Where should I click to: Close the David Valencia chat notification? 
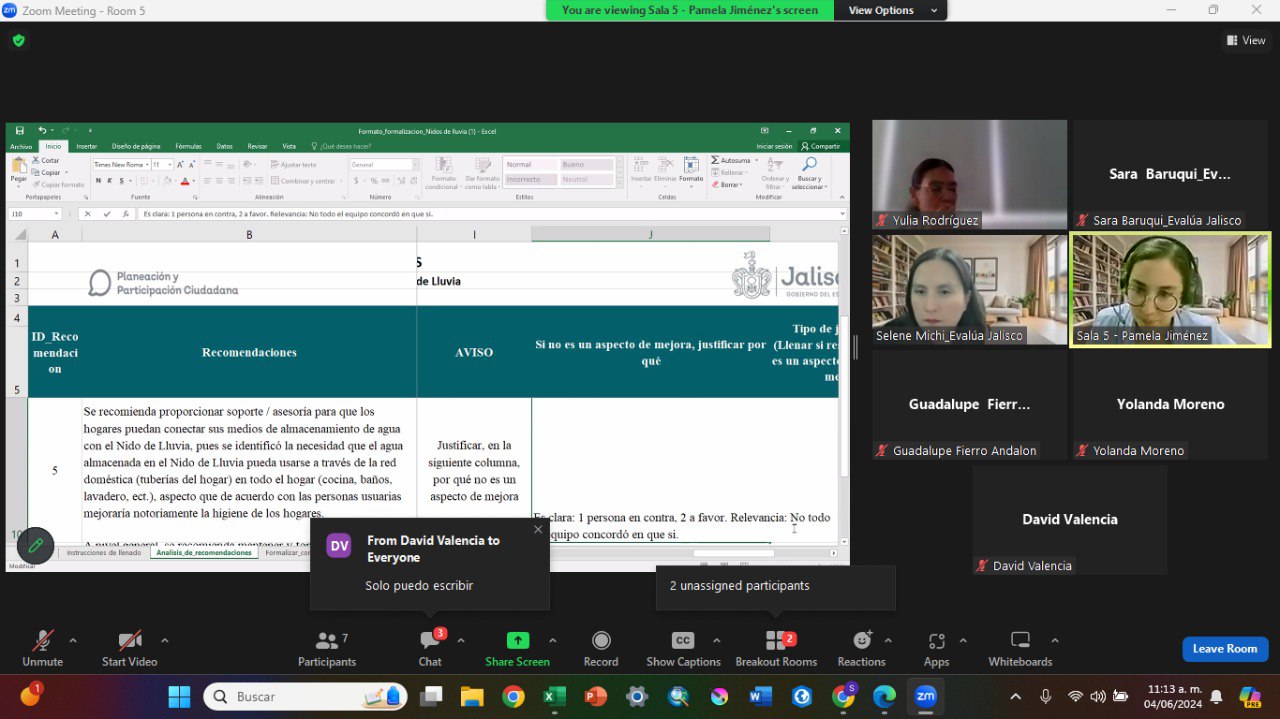click(x=538, y=529)
